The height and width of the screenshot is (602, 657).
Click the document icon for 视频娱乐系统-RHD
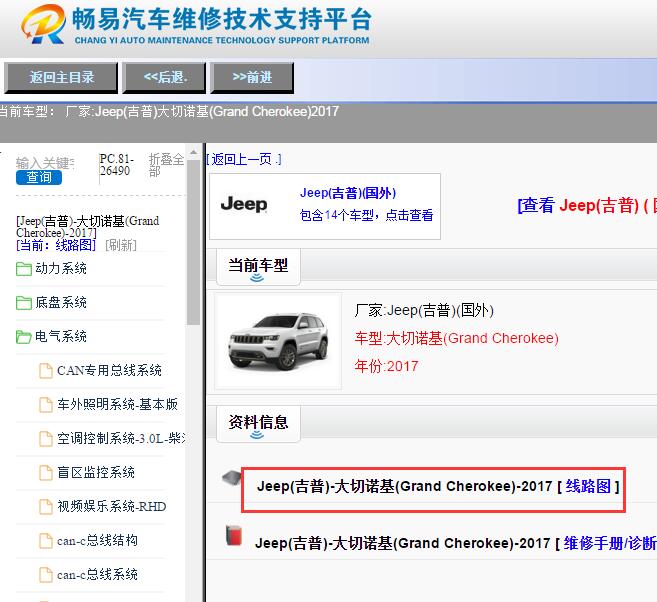(46, 506)
